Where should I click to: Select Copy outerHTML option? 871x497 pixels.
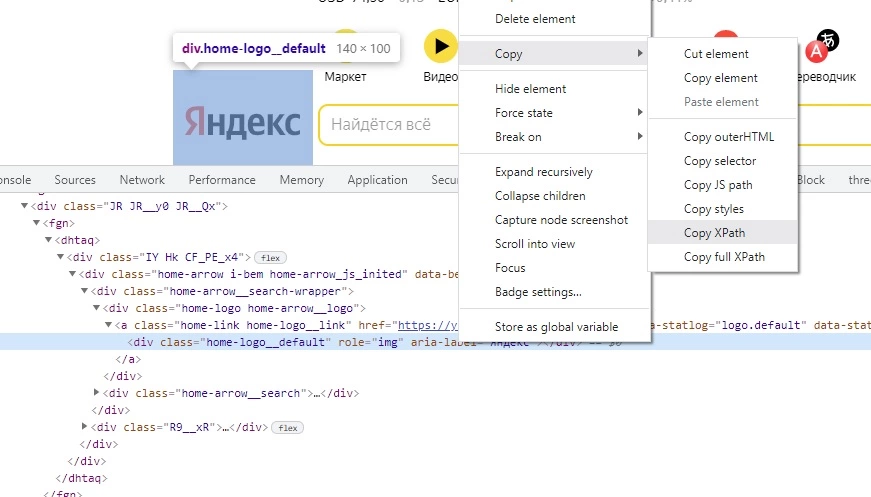click(723, 137)
